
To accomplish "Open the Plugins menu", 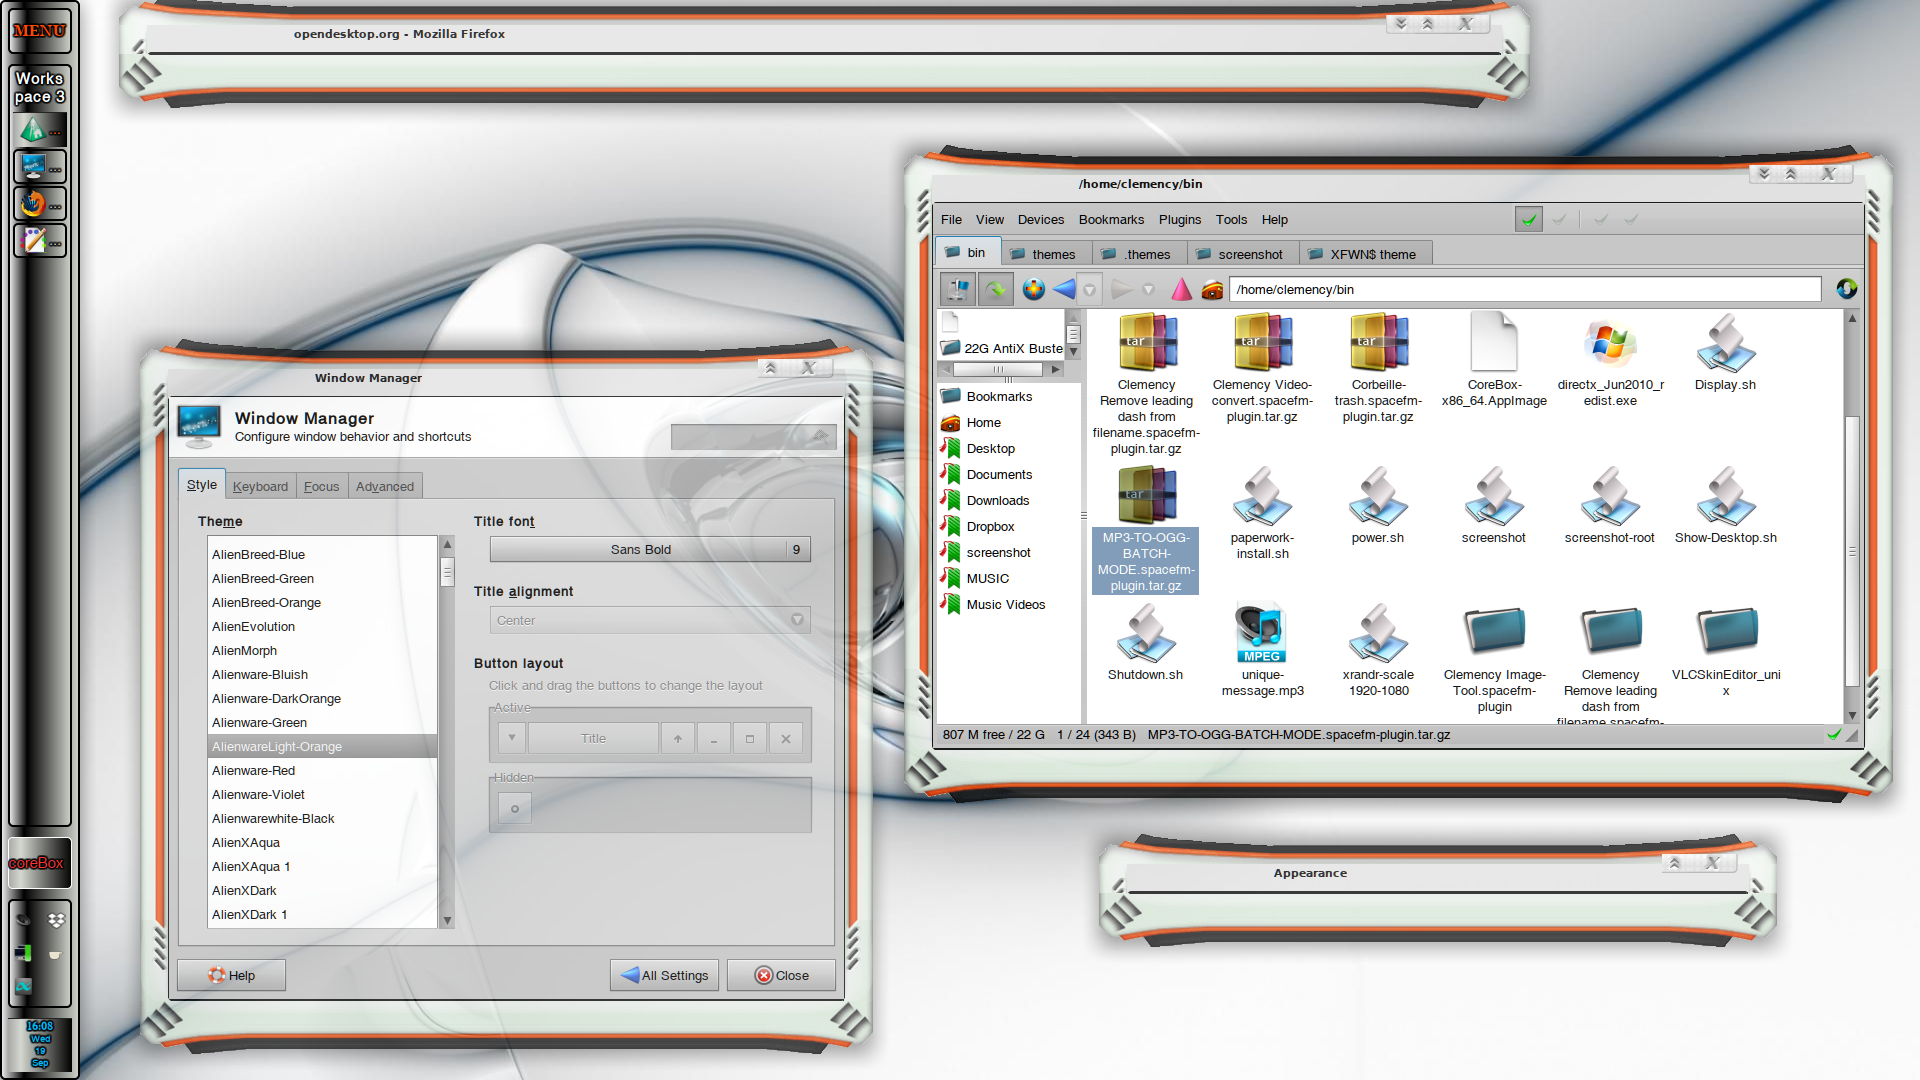I will [x=1179, y=220].
